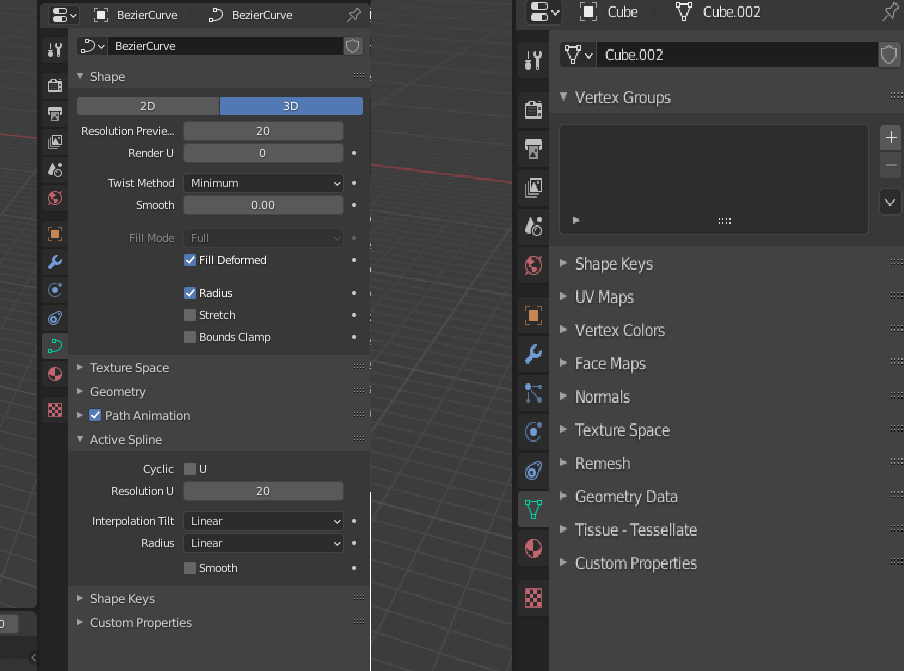The image size is (904, 671).
Task: Switch curve shape to 2D
Action: click(x=148, y=106)
